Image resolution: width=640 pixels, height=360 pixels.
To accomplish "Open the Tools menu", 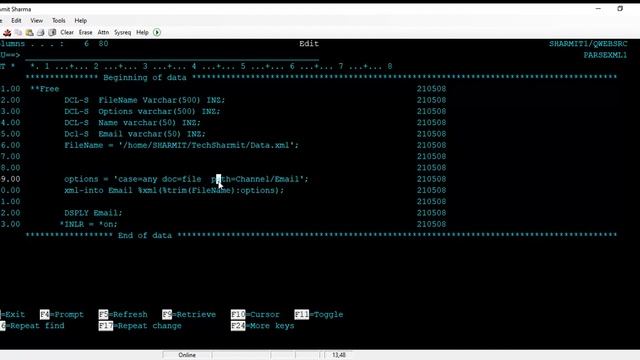I will 58,20.
